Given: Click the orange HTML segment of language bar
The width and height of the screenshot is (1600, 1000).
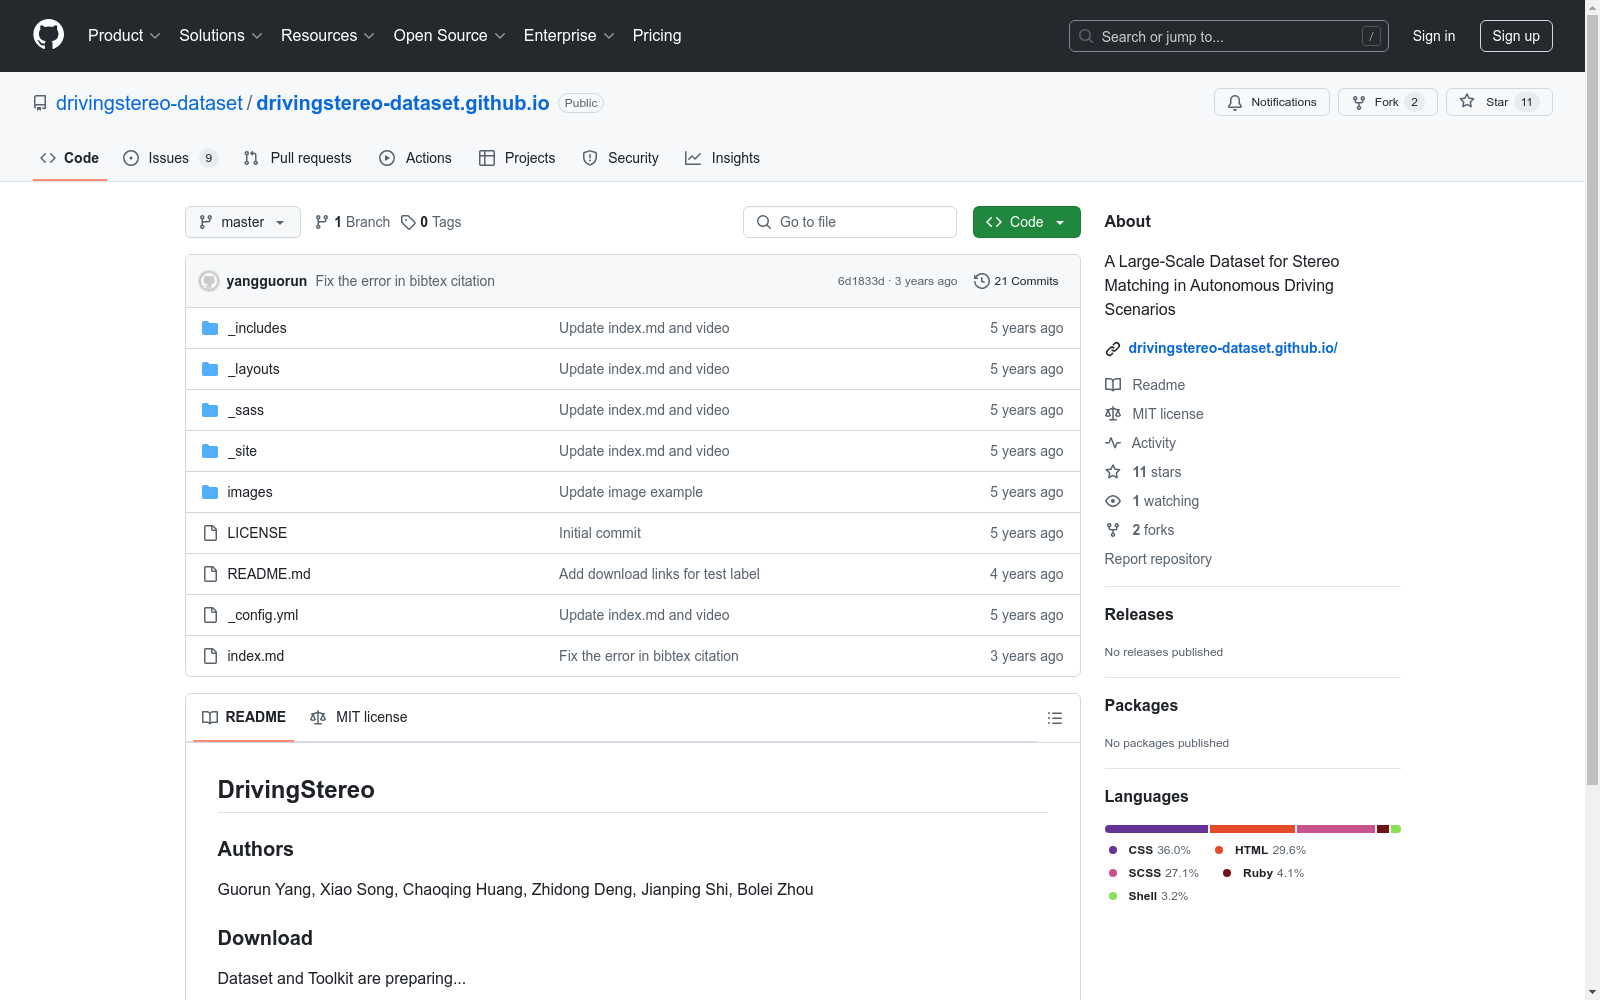Looking at the screenshot, I should click(1252, 829).
